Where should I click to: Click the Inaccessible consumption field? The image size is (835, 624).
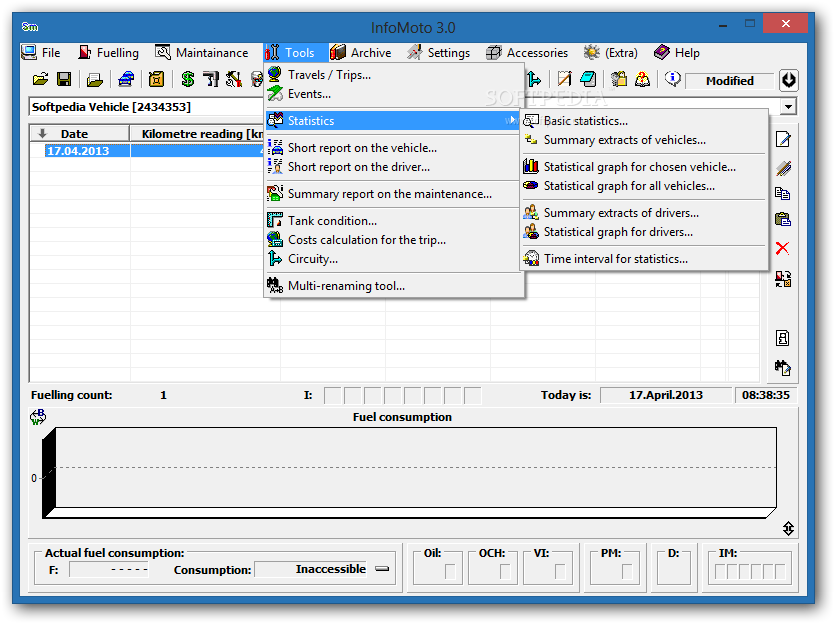click(x=312, y=569)
